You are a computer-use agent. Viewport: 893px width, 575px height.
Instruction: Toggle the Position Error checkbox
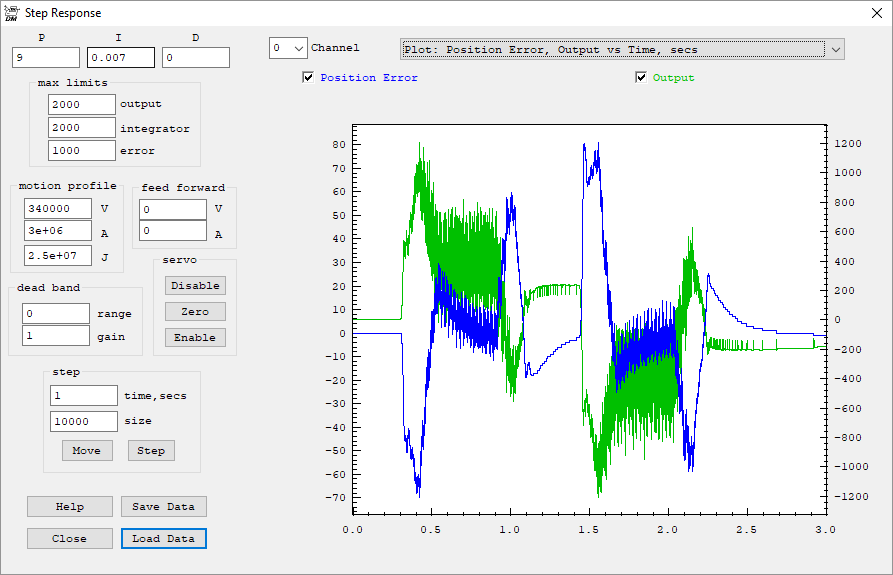point(308,78)
